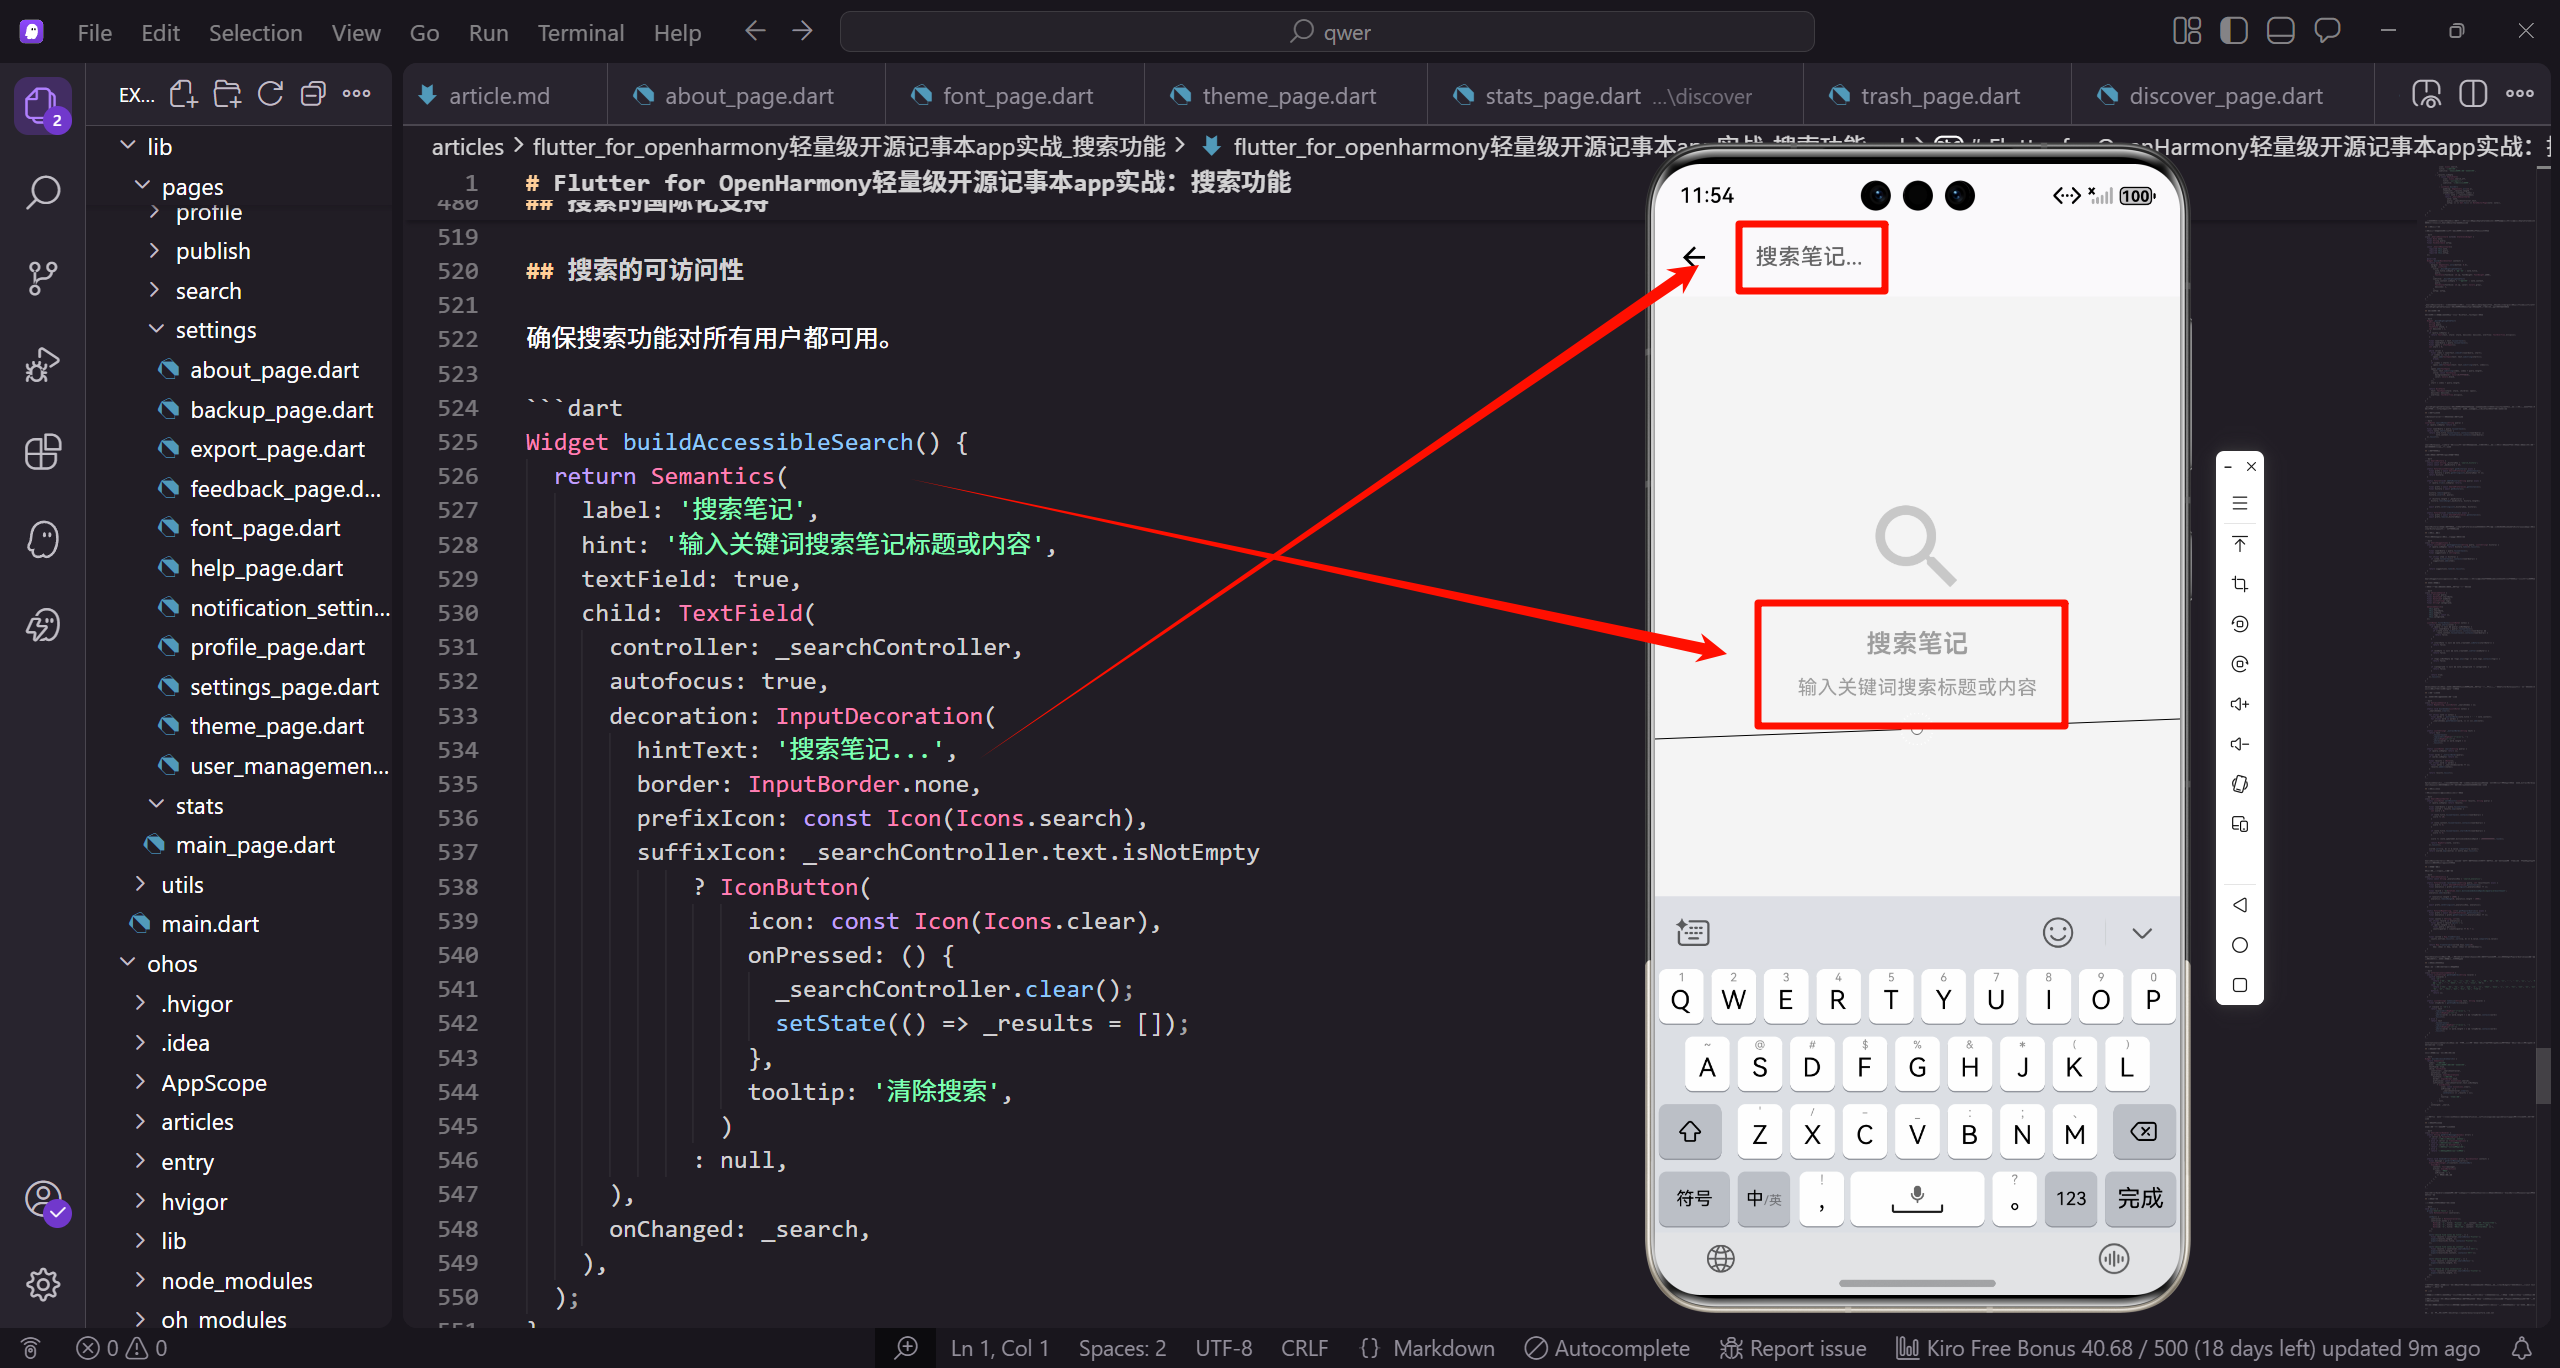Go back in editor navigation history
This screenshot has width=2560, height=1368.
coord(755,32)
